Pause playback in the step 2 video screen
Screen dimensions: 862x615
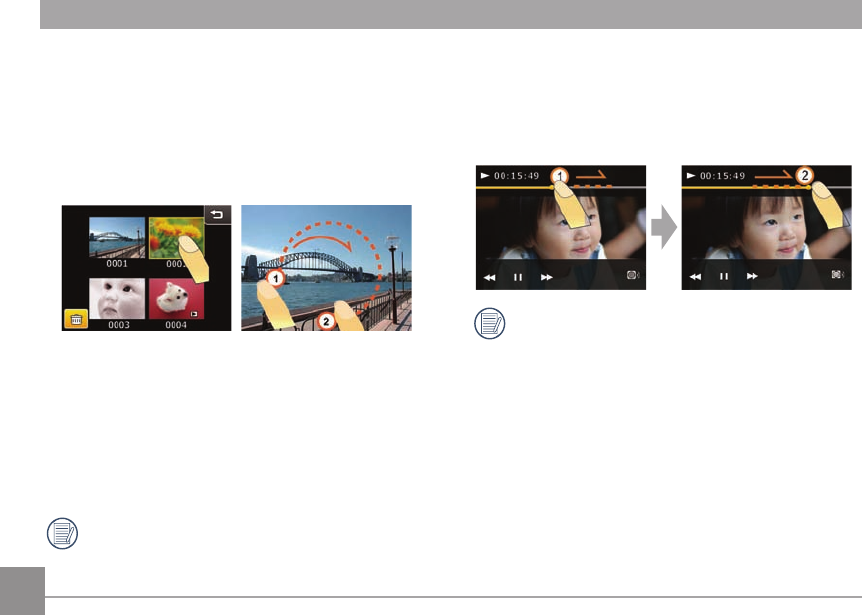click(724, 276)
